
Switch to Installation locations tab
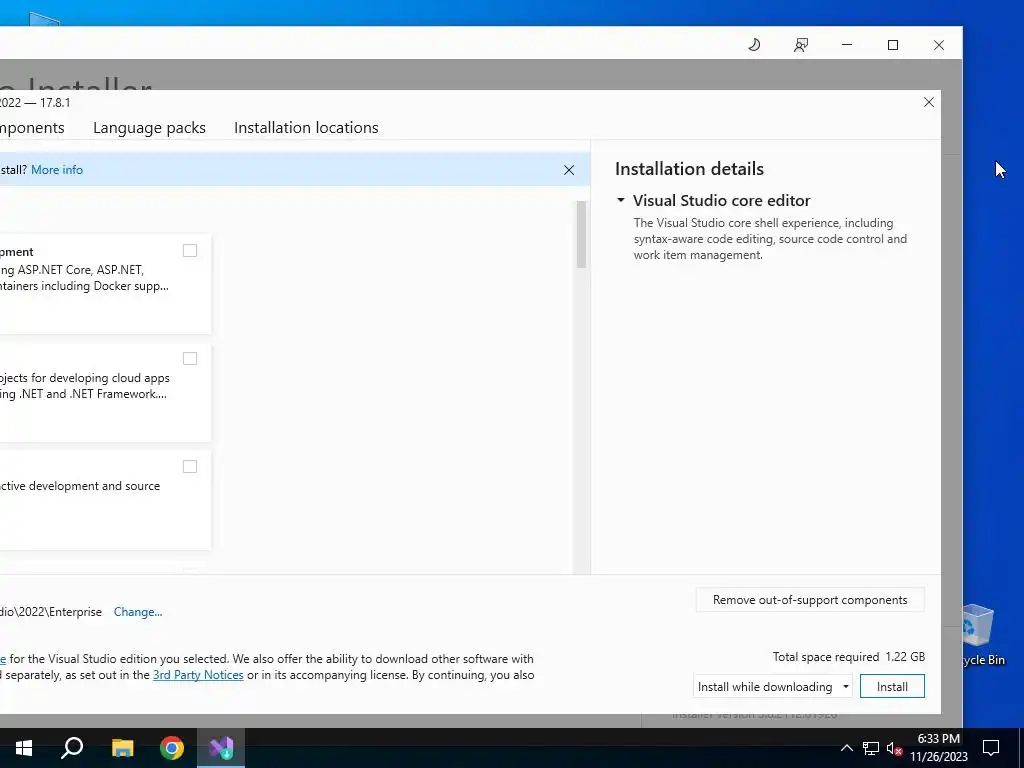pos(306,127)
